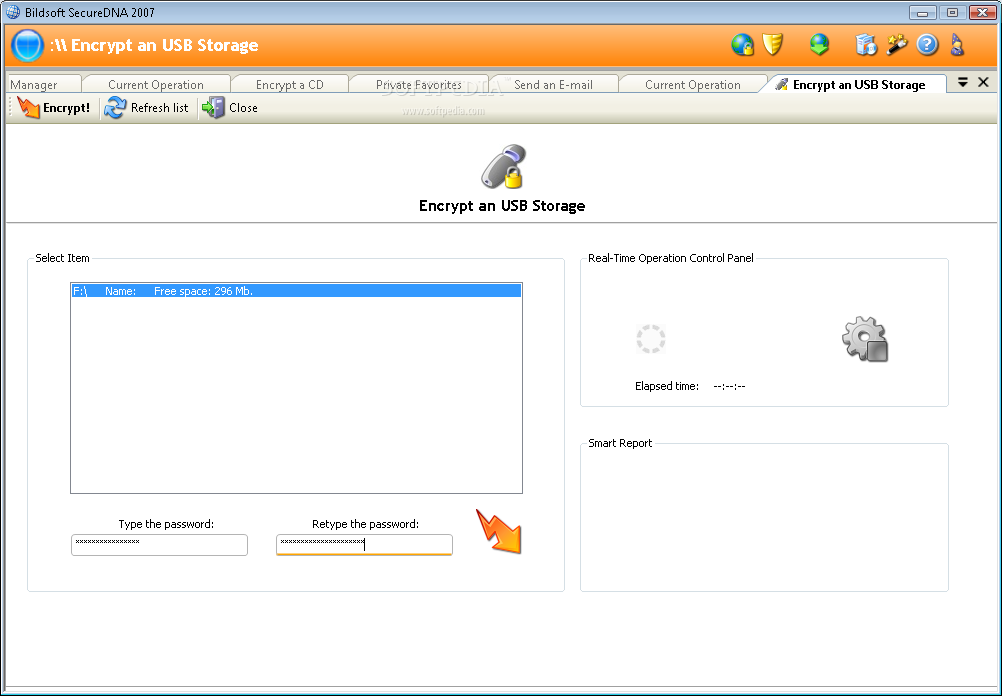Click Close with the door icon in toolbar
The height and width of the screenshot is (696, 1002).
coord(230,108)
